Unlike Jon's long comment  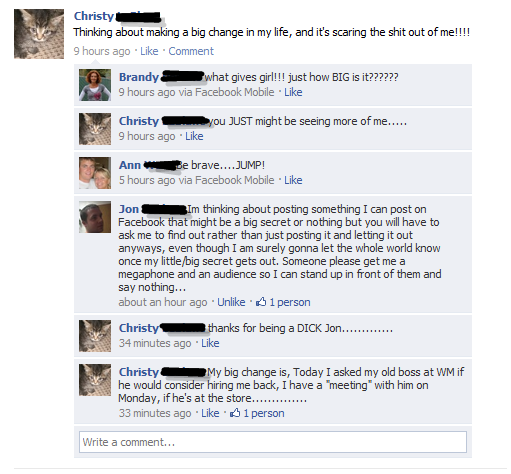tap(231, 302)
